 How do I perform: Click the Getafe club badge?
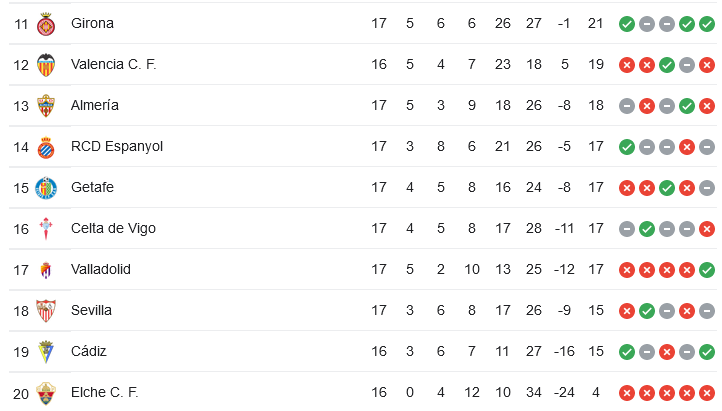(46, 188)
